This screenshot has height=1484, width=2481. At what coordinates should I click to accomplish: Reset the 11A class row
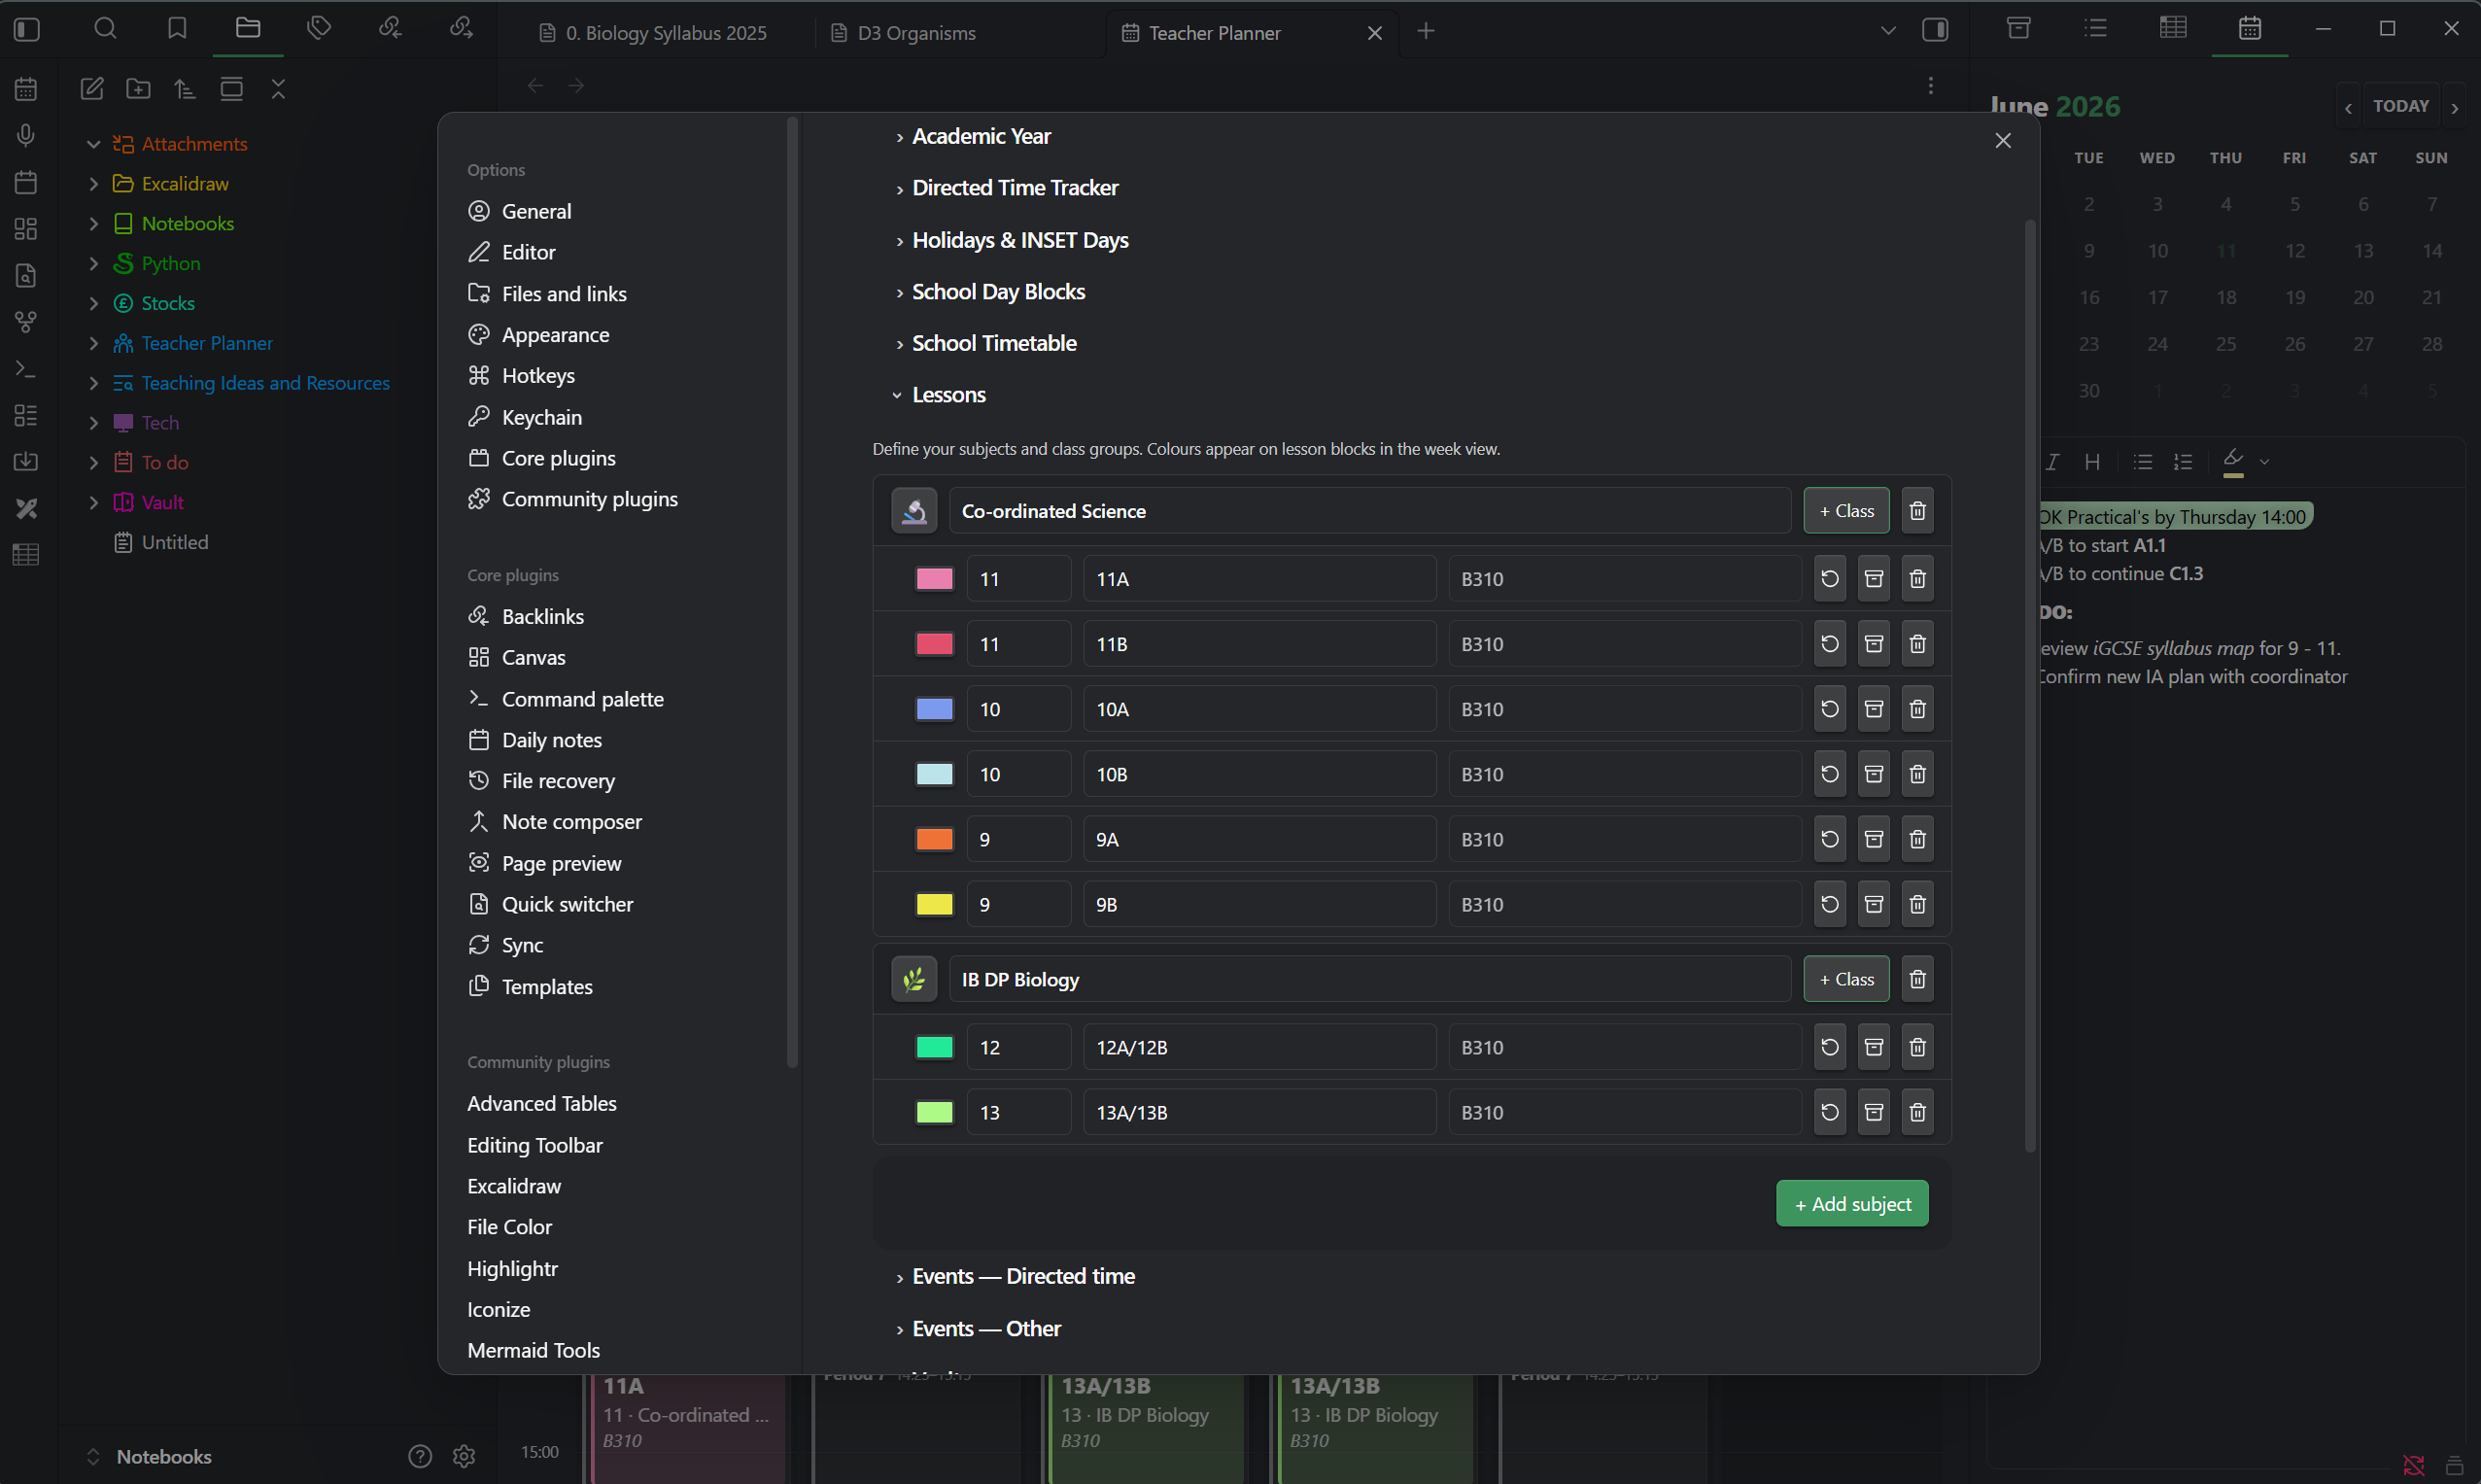(x=1830, y=579)
